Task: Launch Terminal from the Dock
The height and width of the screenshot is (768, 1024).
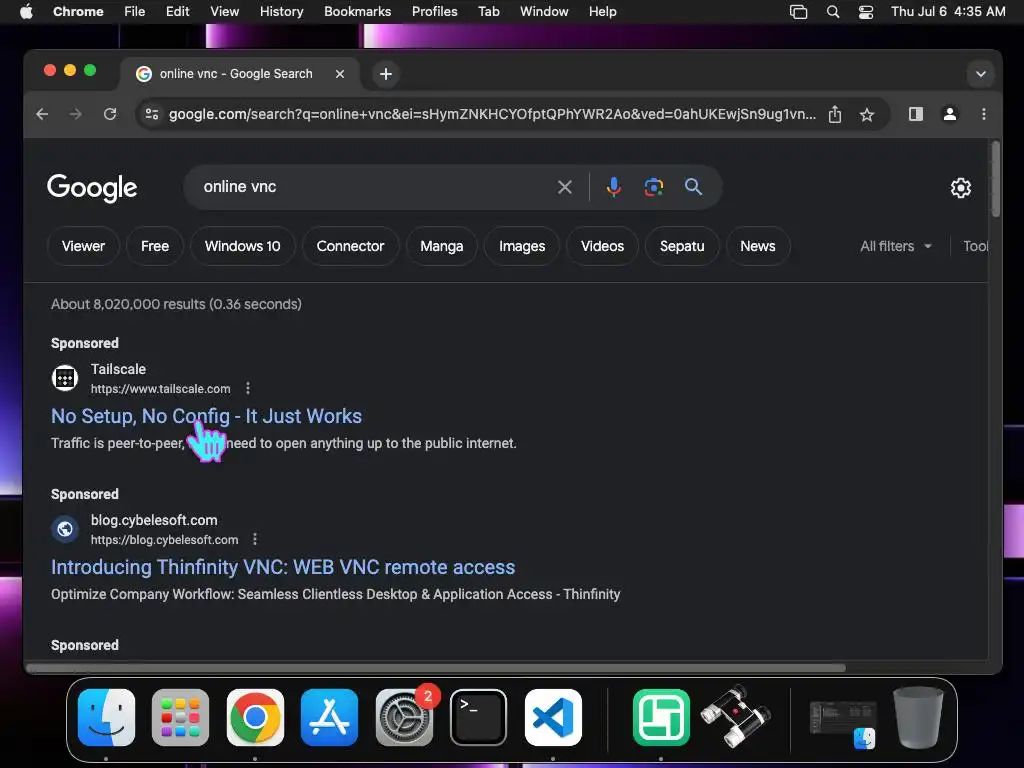Action: pos(478,717)
